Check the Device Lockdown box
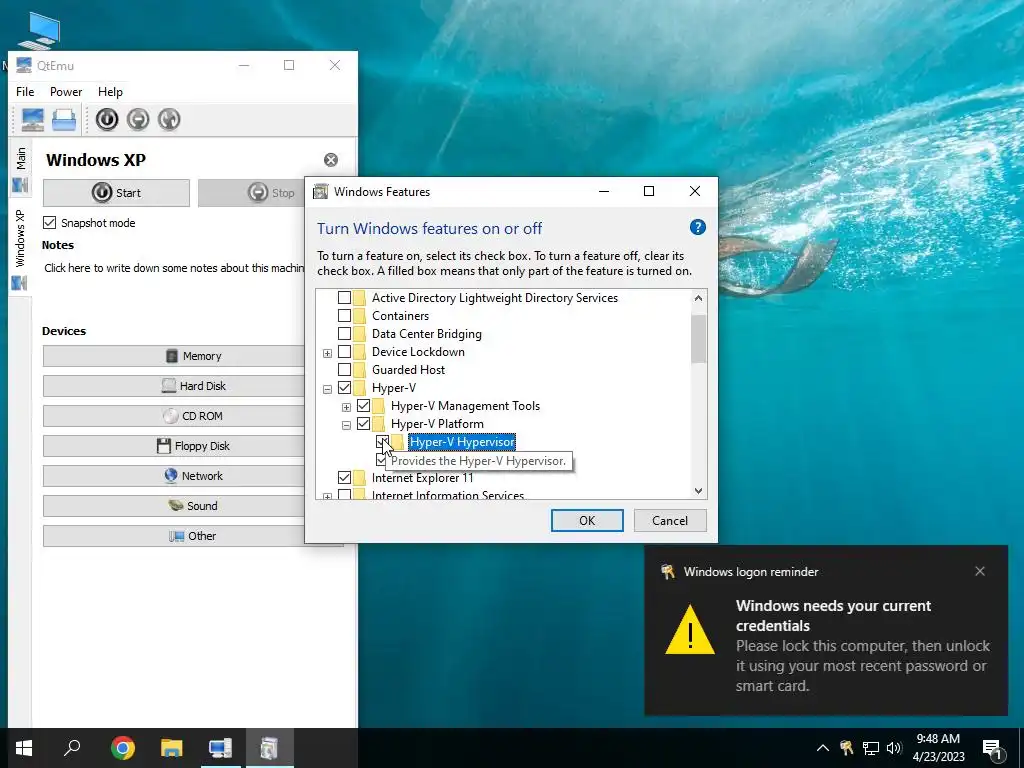The width and height of the screenshot is (1024, 768). [x=344, y=352]
